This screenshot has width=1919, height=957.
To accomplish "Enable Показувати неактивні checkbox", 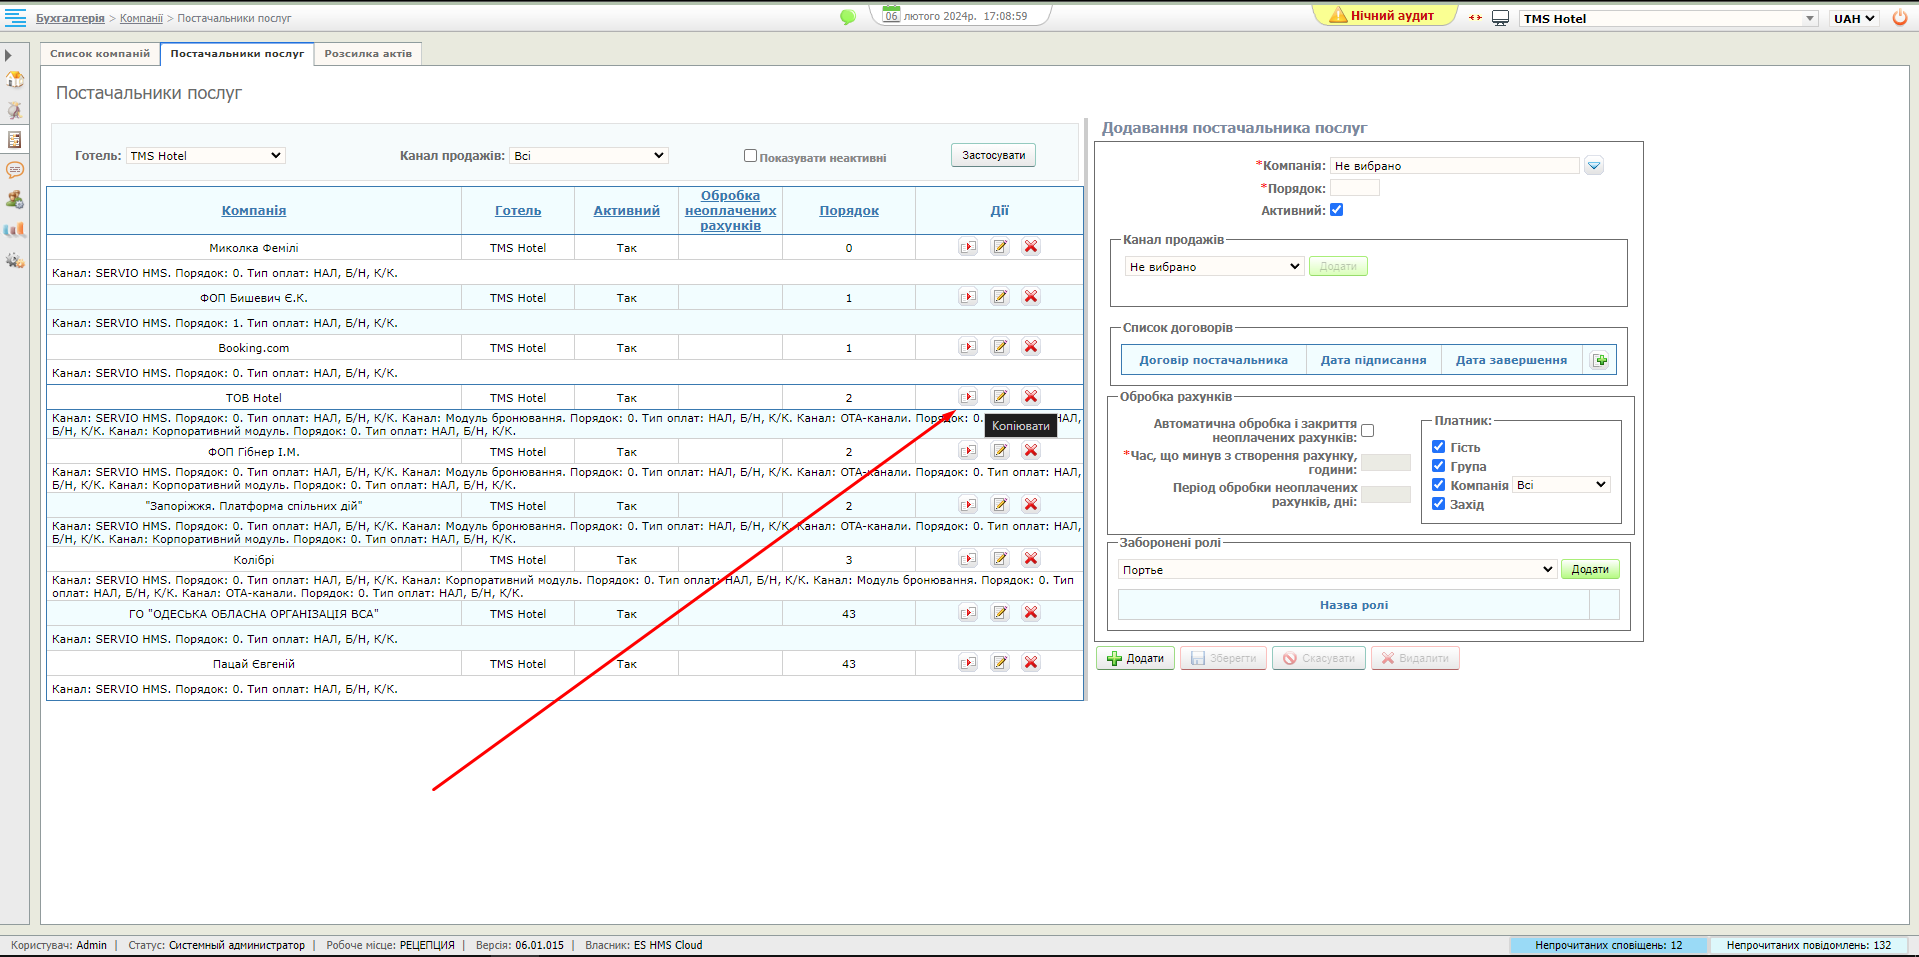I will tap(750, 156).
